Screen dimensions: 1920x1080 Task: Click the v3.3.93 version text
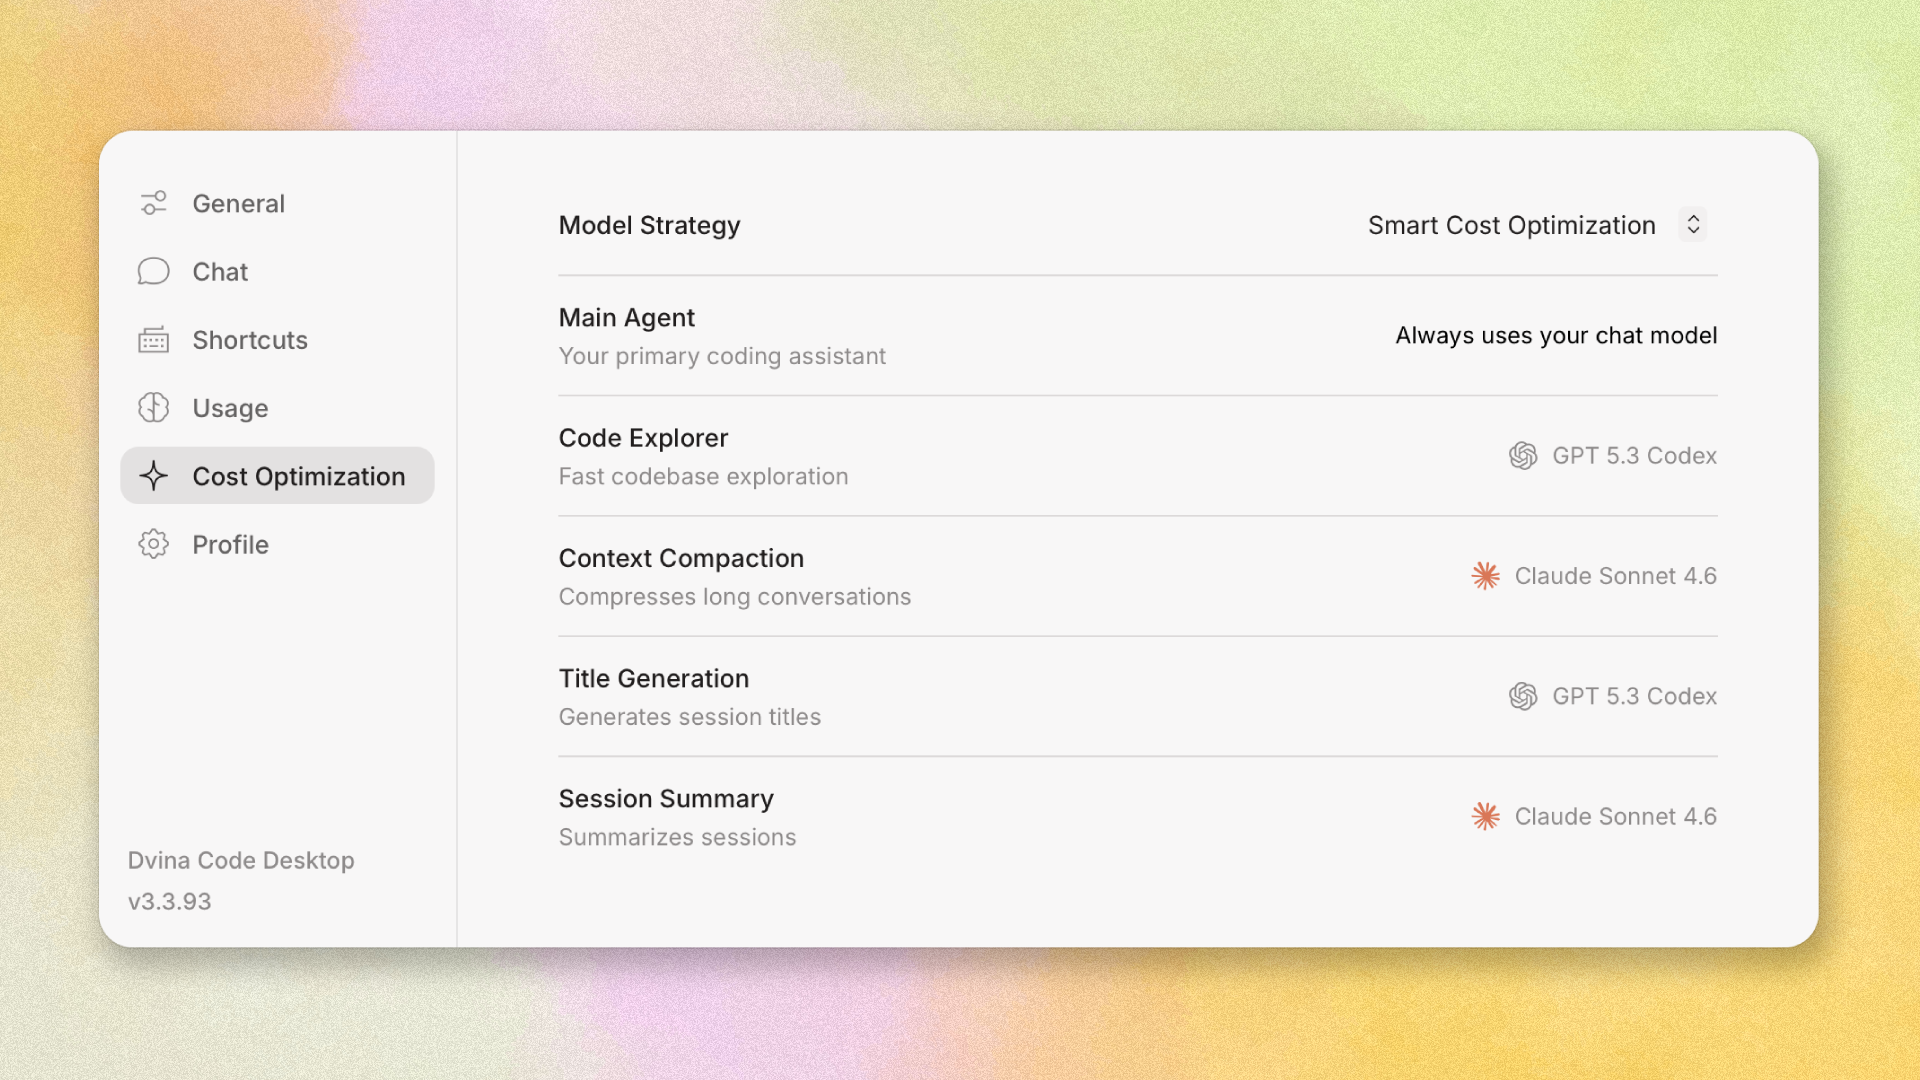click(170, 901)
